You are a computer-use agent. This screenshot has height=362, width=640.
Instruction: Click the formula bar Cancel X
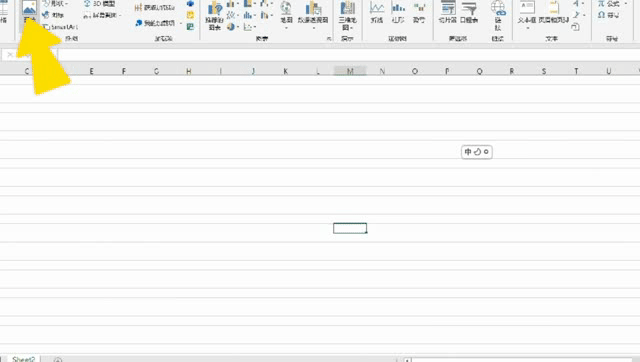[10, 55]
